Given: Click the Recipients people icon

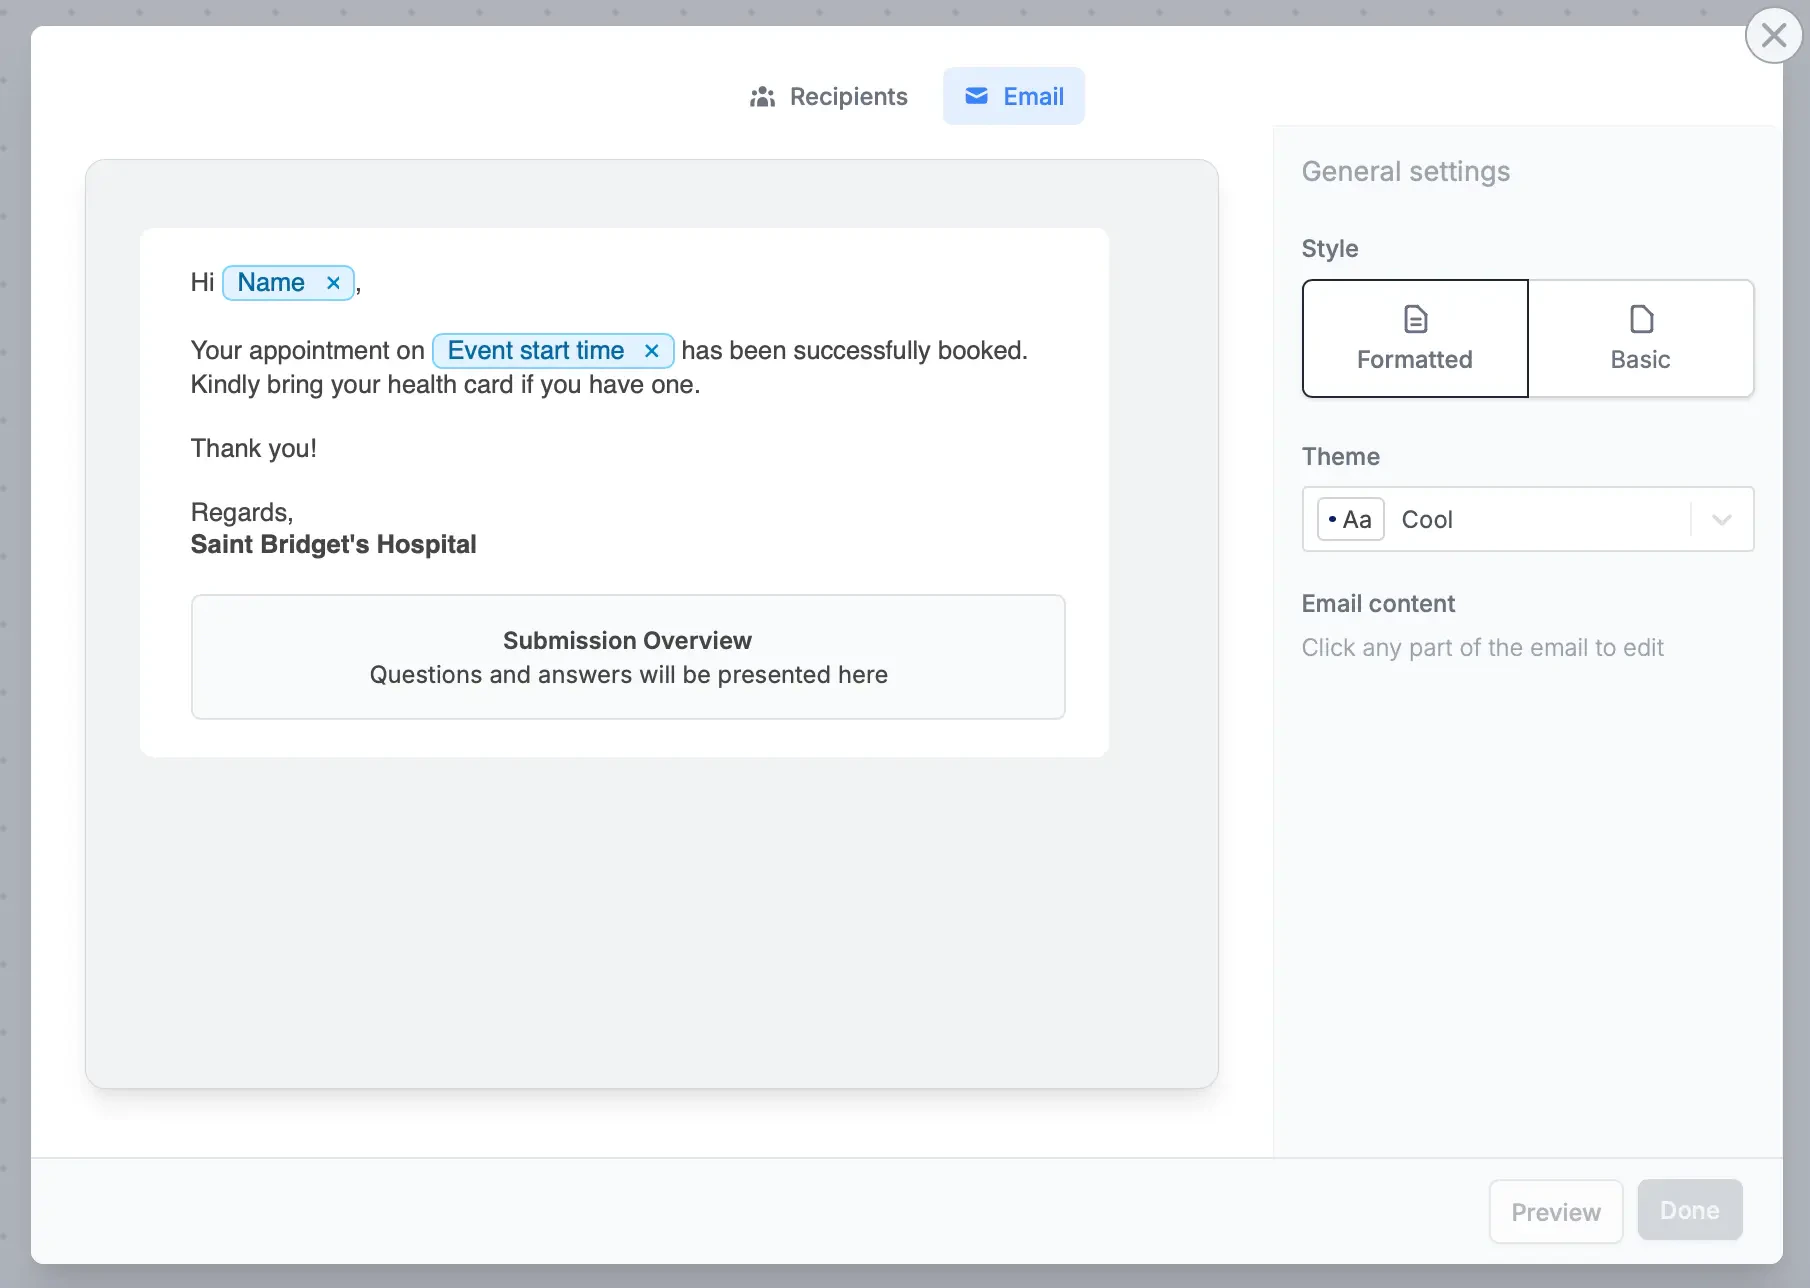Looking at the screenshot, I should point(761,96).
